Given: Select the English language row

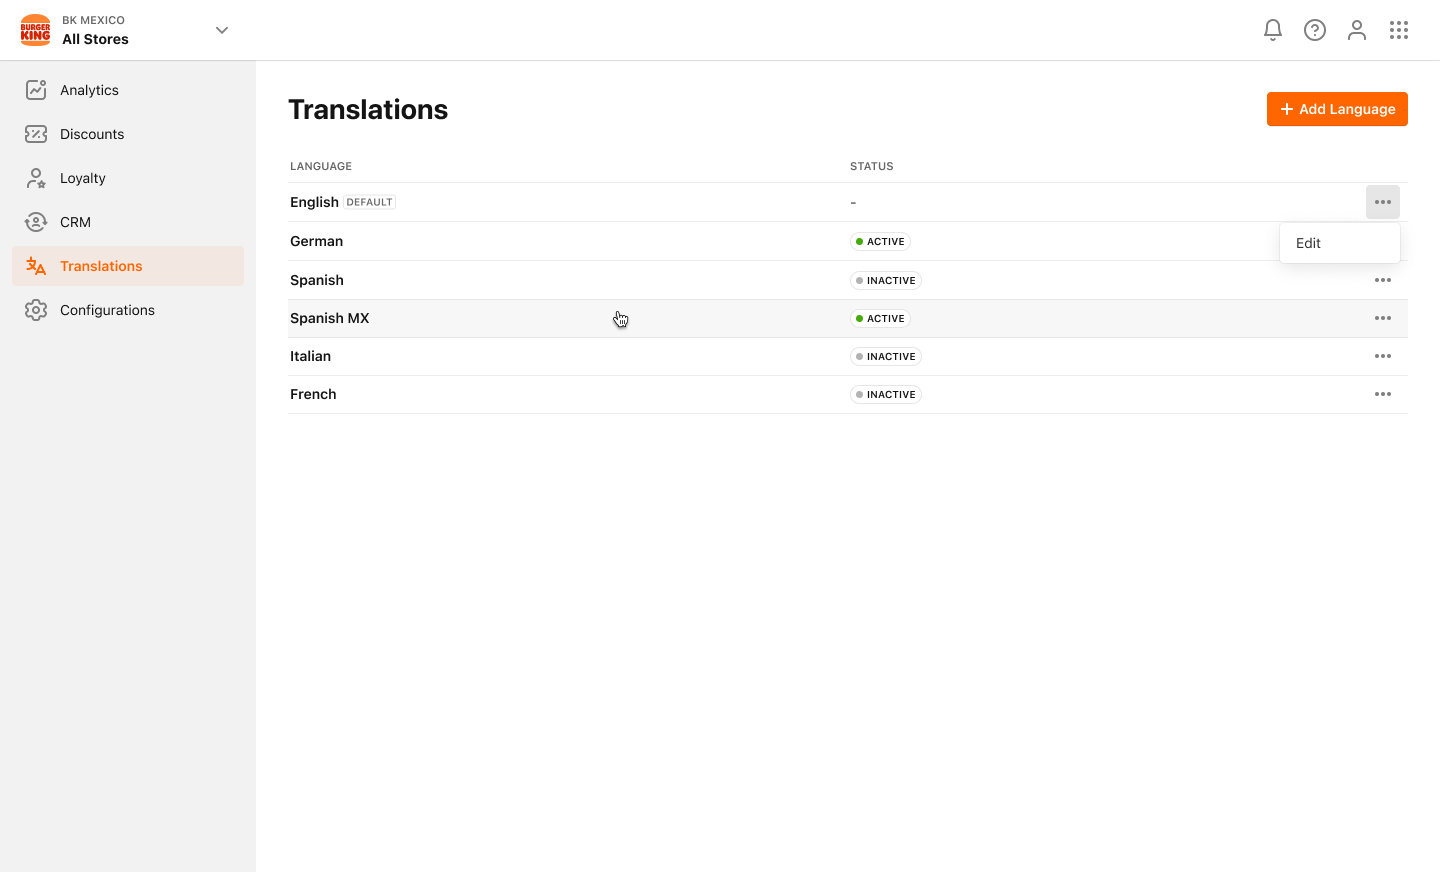Looking at the screenshot, I should [x=848, y=202].
